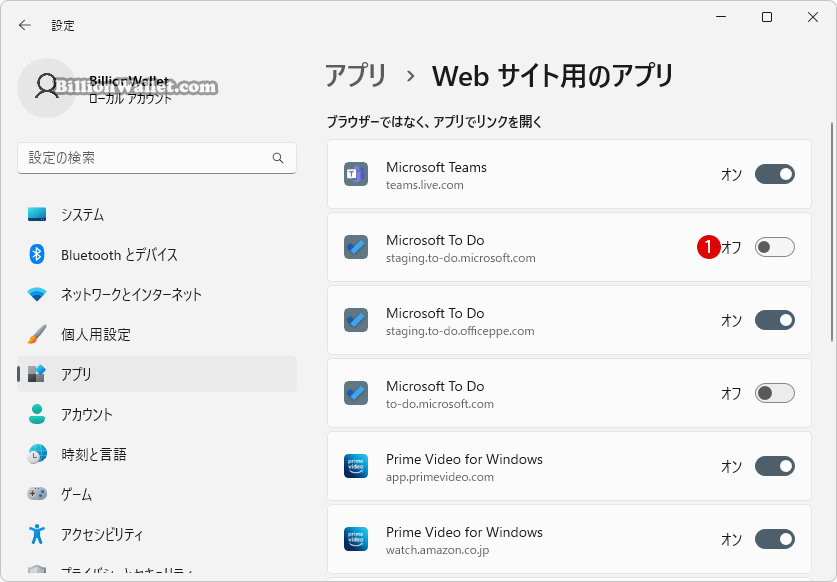Open アクセシビリティ category
Viewport: 837px width, 582px height.
(157, 534)
